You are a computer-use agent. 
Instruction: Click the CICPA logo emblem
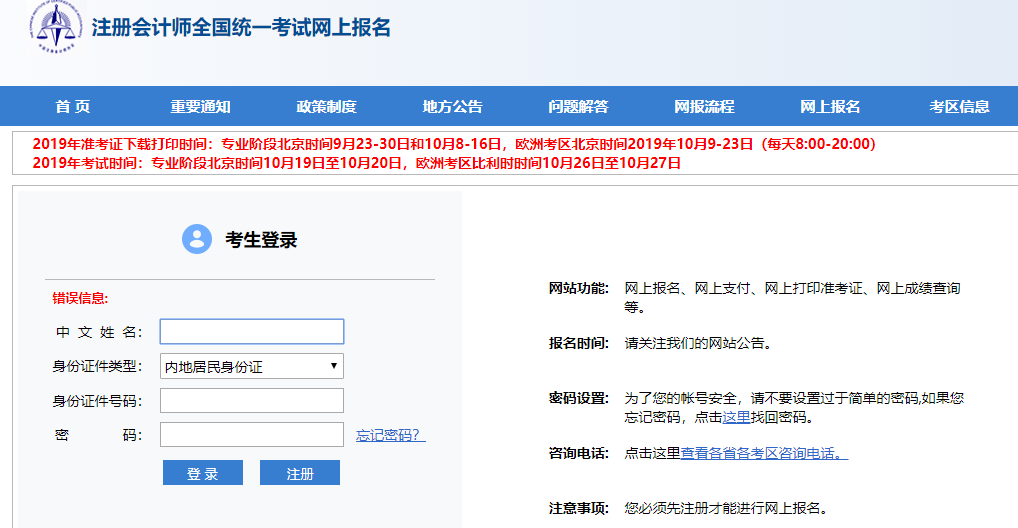click(x=57, y=26)
